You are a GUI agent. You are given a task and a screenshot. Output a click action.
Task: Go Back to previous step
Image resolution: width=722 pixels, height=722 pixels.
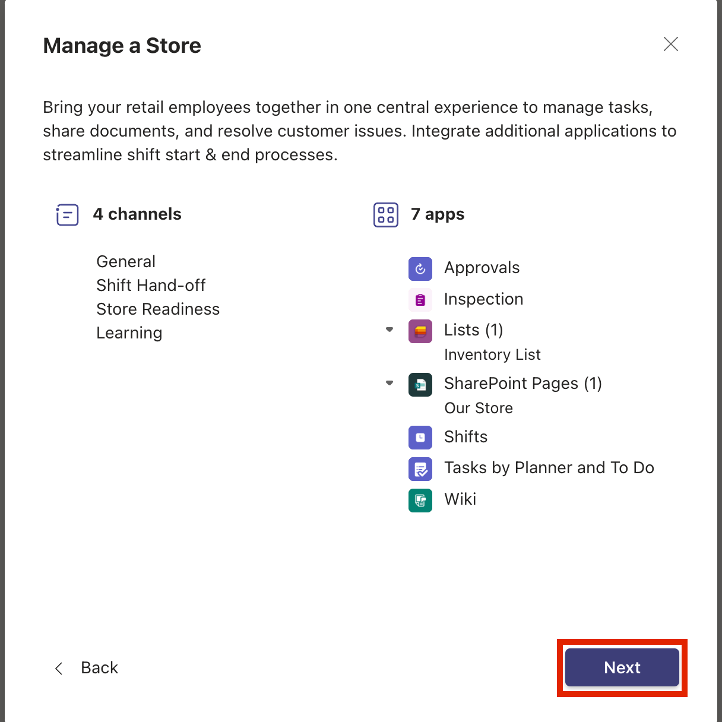tap(86, 668)
